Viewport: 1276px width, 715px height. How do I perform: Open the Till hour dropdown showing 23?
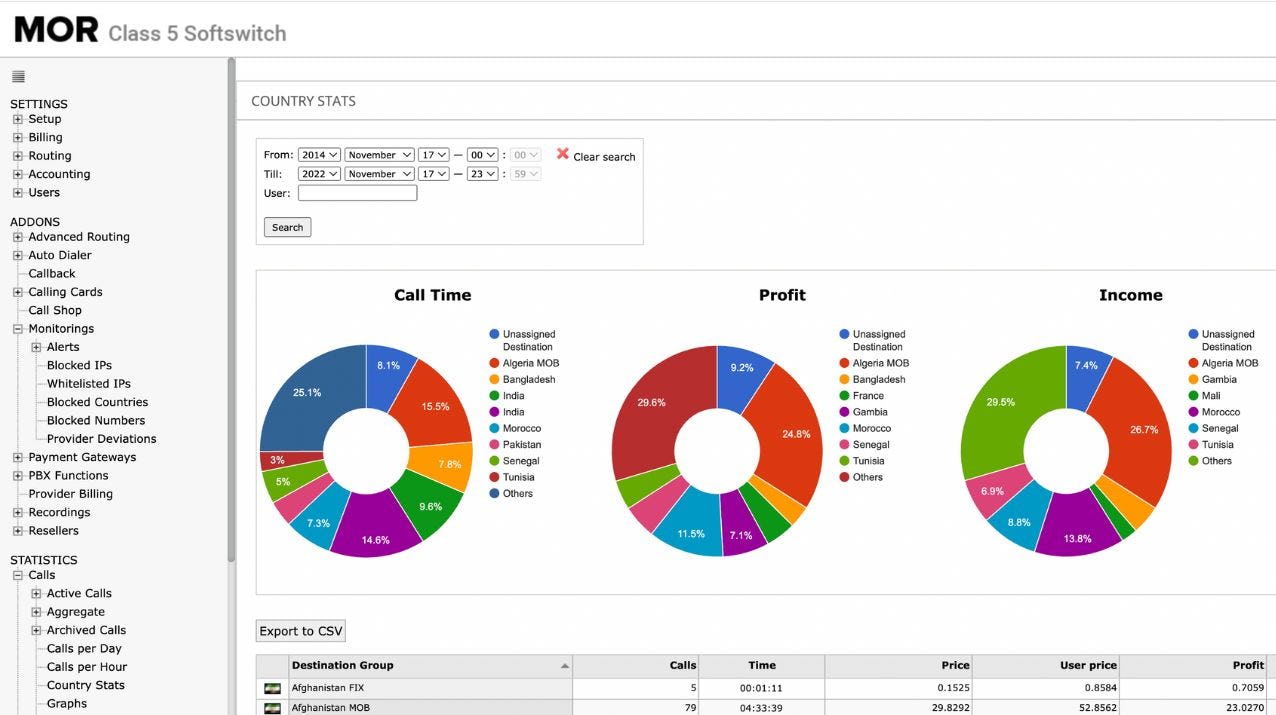tap(483, 173)
